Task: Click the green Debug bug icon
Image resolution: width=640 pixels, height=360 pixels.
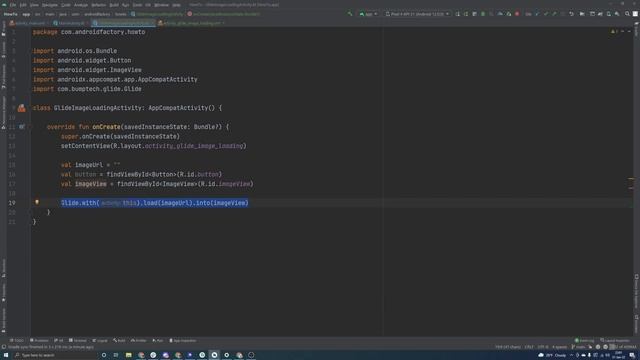Action: click(483, 14)
